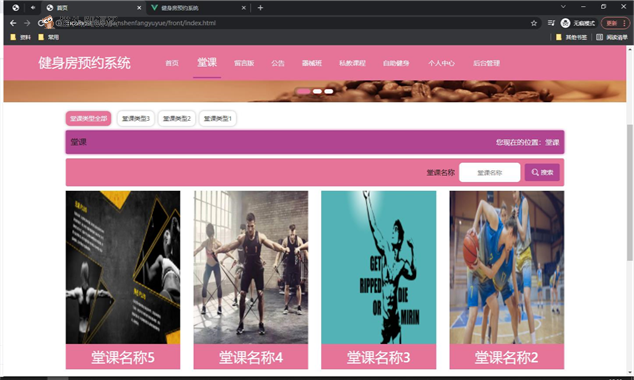Open 个人中心 in the site navigation
This screenshot has height=380, width=634.
pyautogui.click(x=442, y=63)
